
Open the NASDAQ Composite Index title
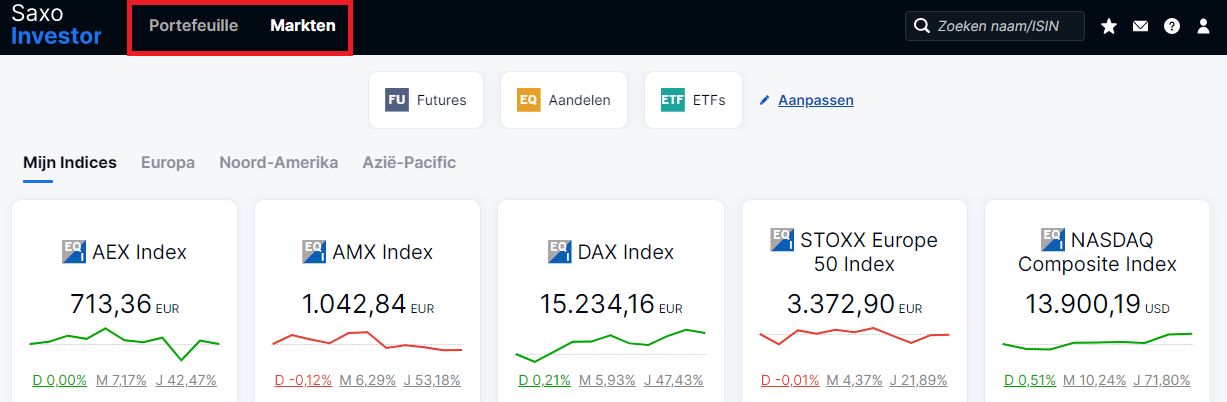pos(1098,252)
